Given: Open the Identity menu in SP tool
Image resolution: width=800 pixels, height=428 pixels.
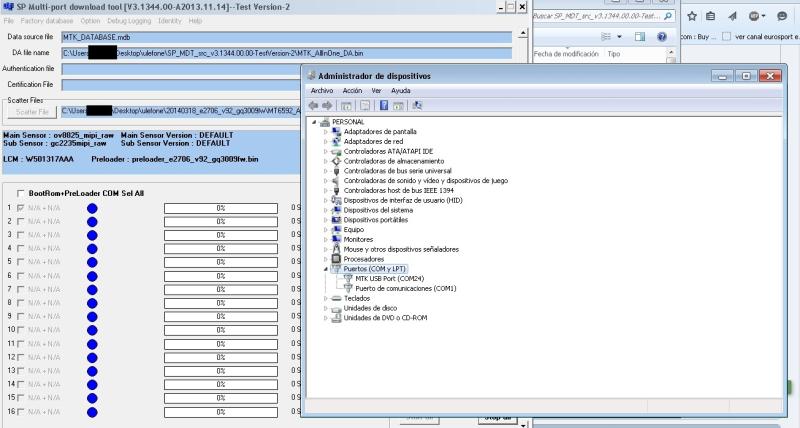Looking at the screenshot, I should (169, 21).
